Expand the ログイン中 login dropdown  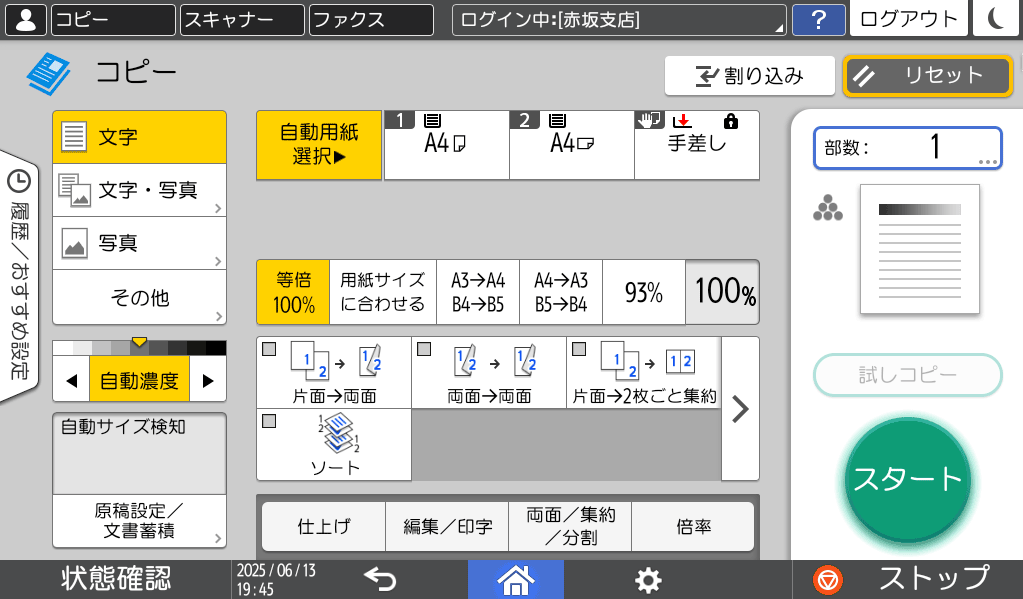pos(617,19)
